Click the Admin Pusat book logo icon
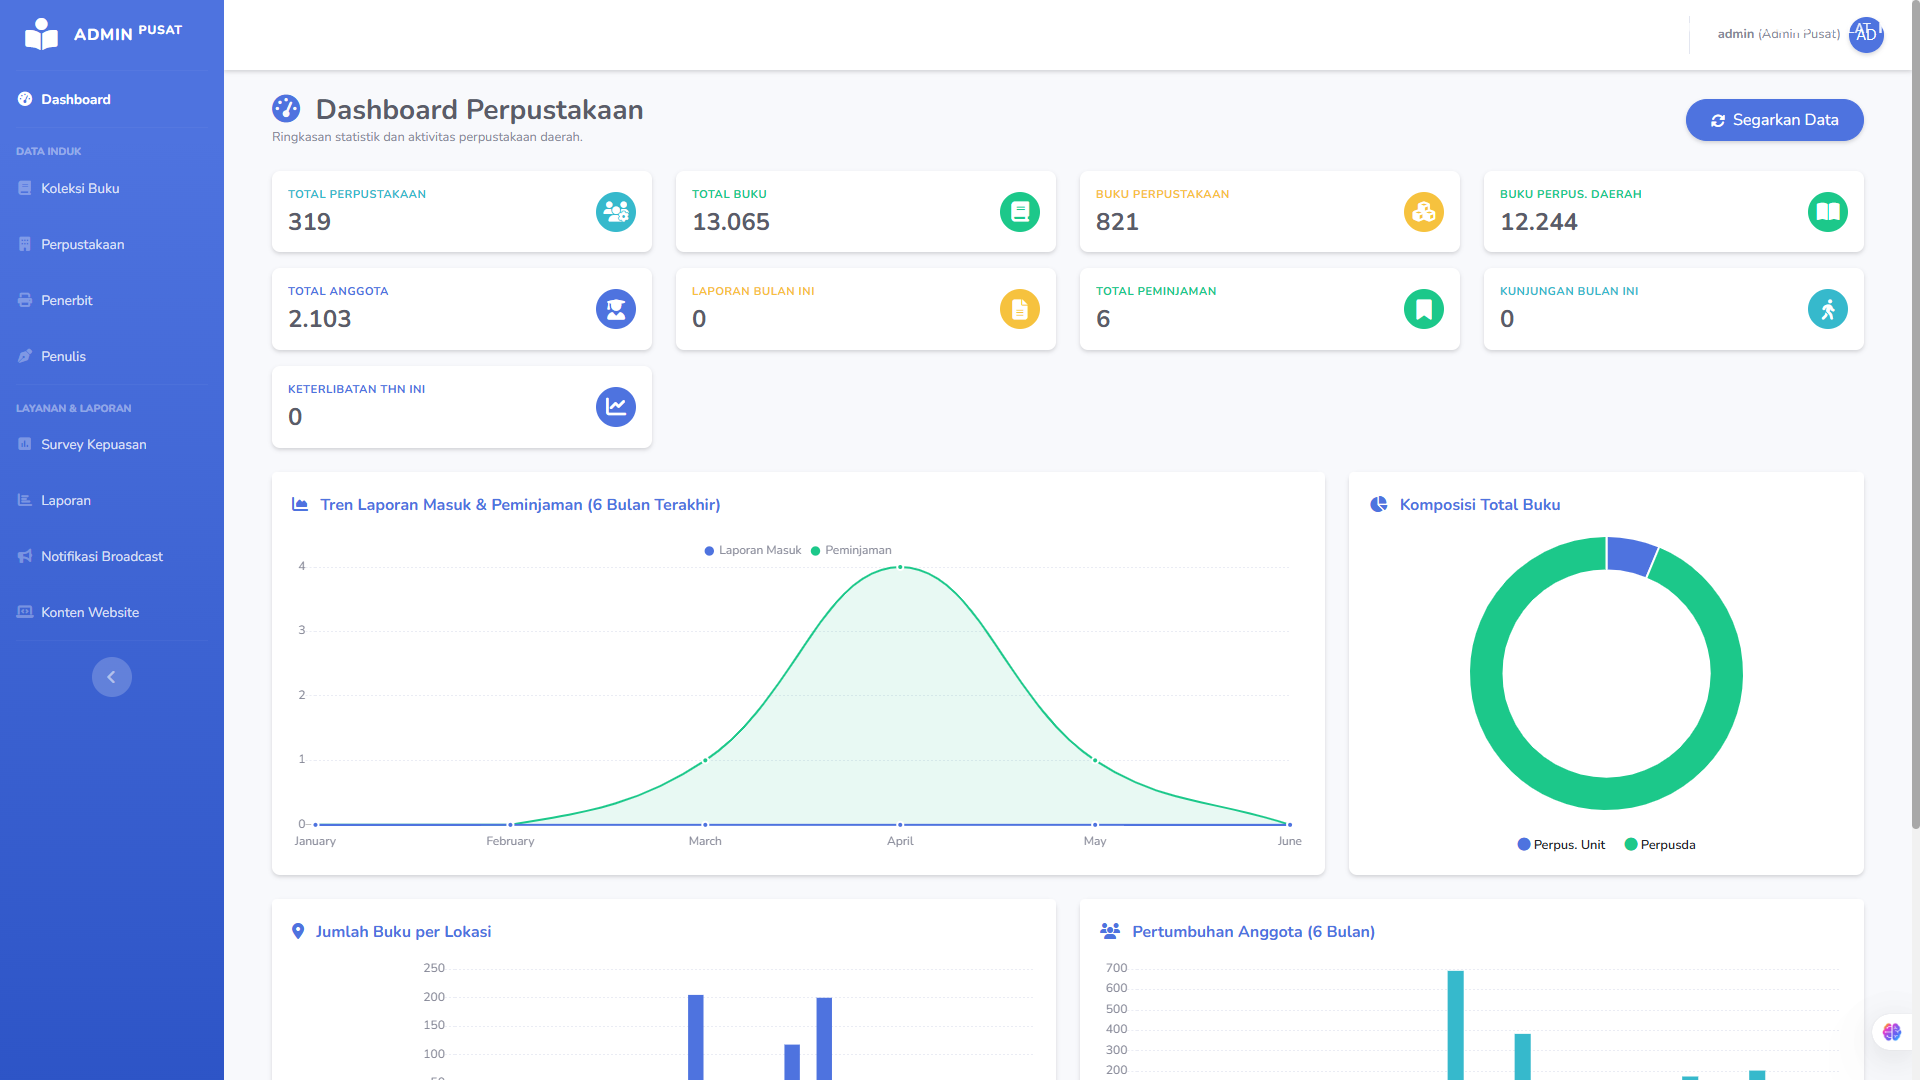This screenshot has height=1080, width=1920. (x=41, y=34)
